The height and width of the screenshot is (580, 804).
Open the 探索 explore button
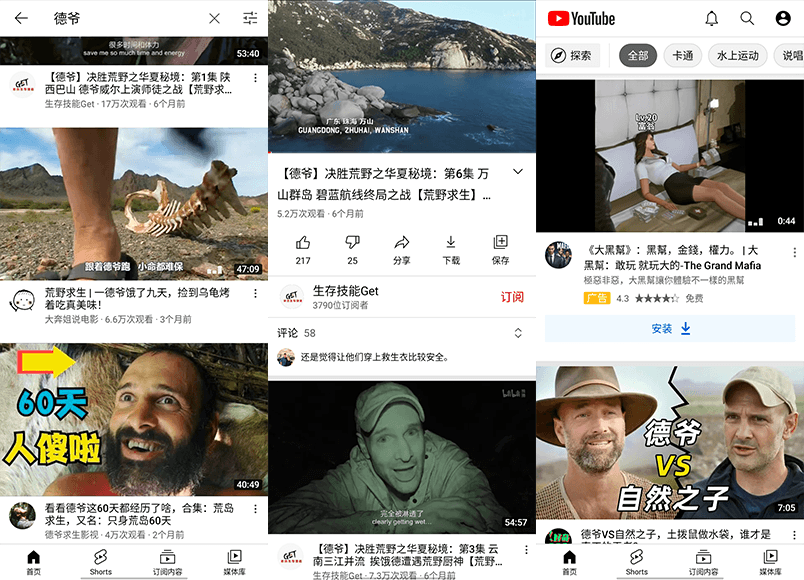(572, 55)
